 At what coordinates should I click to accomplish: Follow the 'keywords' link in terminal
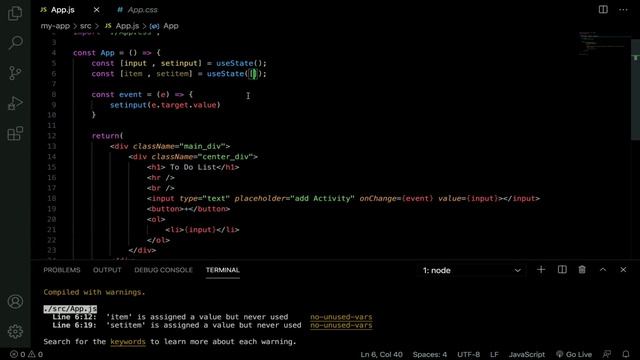point(128,342)
